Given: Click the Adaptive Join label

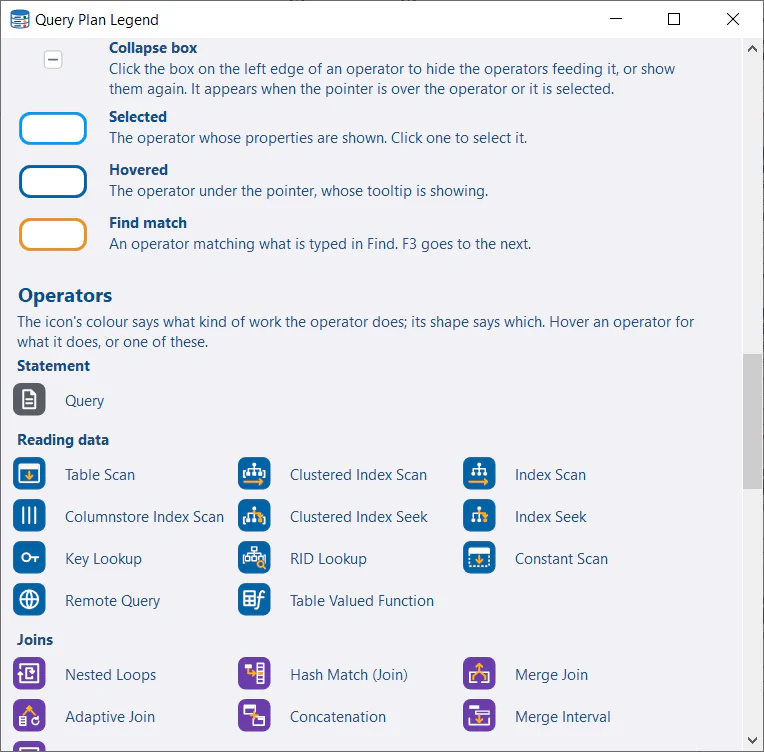Looking at the screenshot, I should [110, 716].
